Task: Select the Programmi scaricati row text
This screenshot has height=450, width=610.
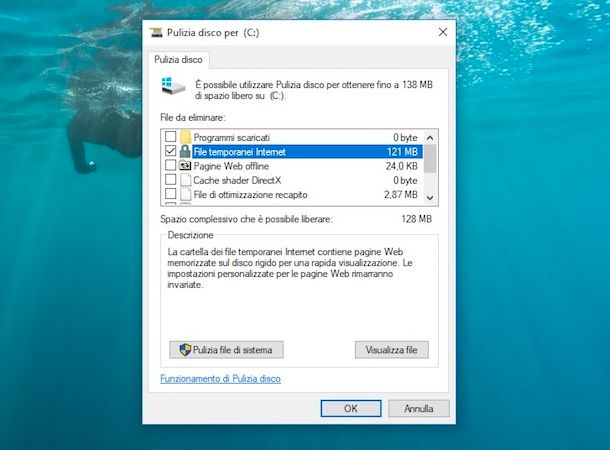Action: click(x=231, y=137)
